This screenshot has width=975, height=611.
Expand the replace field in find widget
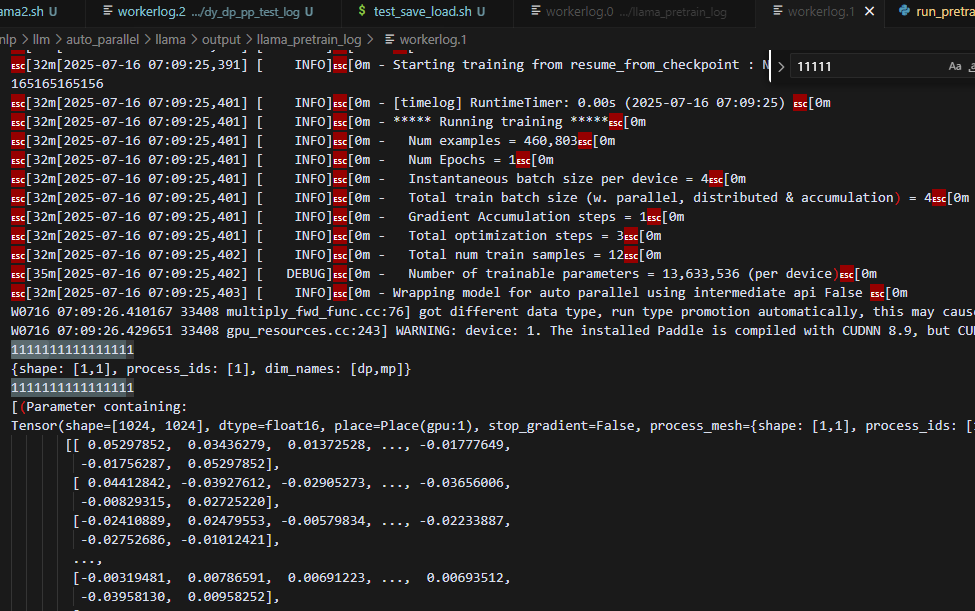pos(781,66)
